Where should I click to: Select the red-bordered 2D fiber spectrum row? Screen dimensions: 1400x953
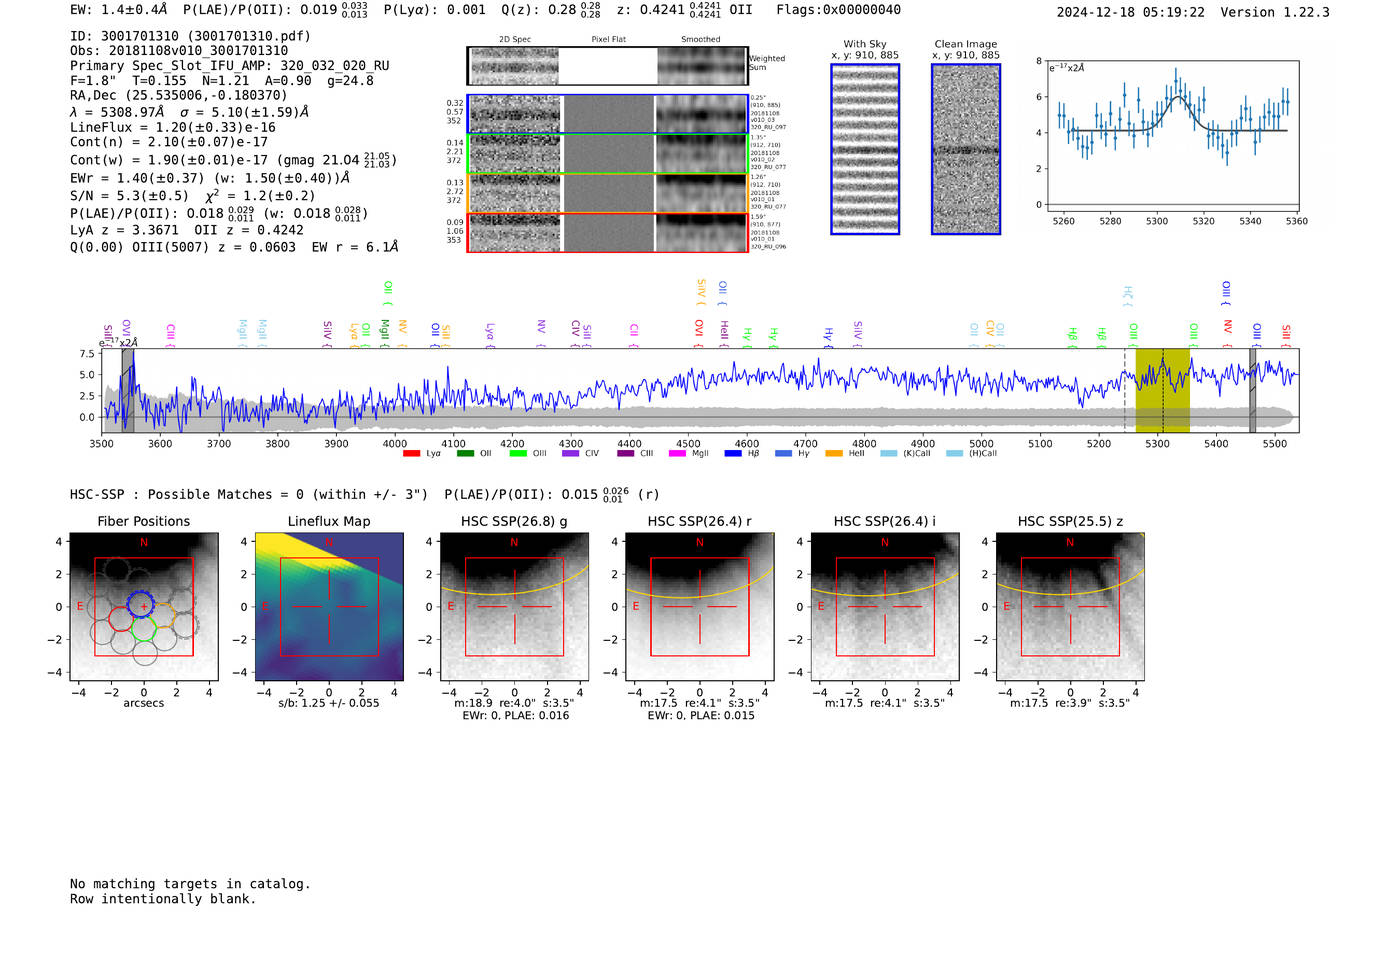coord(607,232)
